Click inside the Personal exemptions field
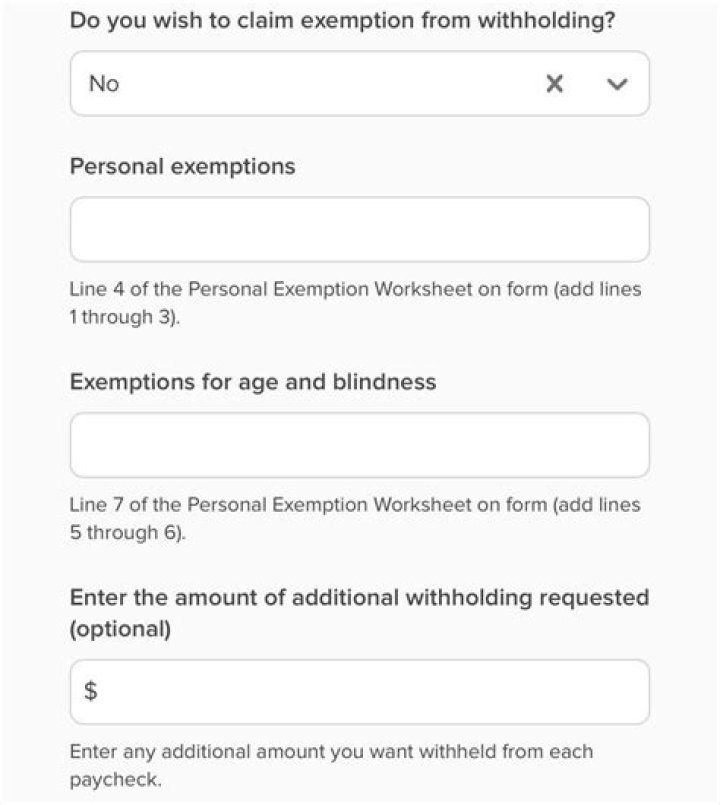Image resolution: width=720 pixels, height=805 pixels. (x=360, y=228)
